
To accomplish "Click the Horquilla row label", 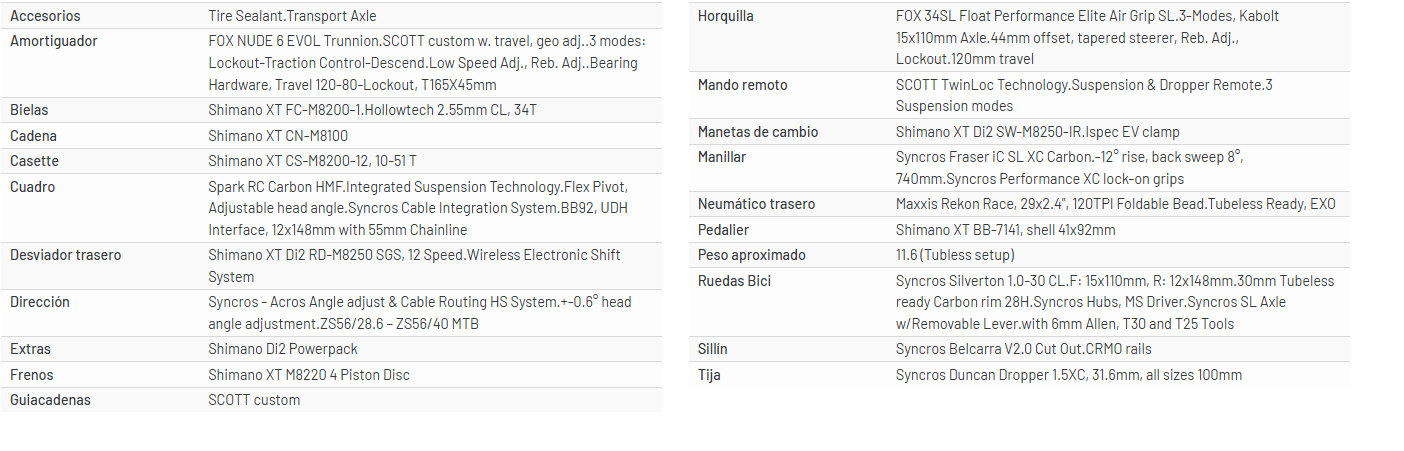I will pyautogui.click(x=726, y=16).
